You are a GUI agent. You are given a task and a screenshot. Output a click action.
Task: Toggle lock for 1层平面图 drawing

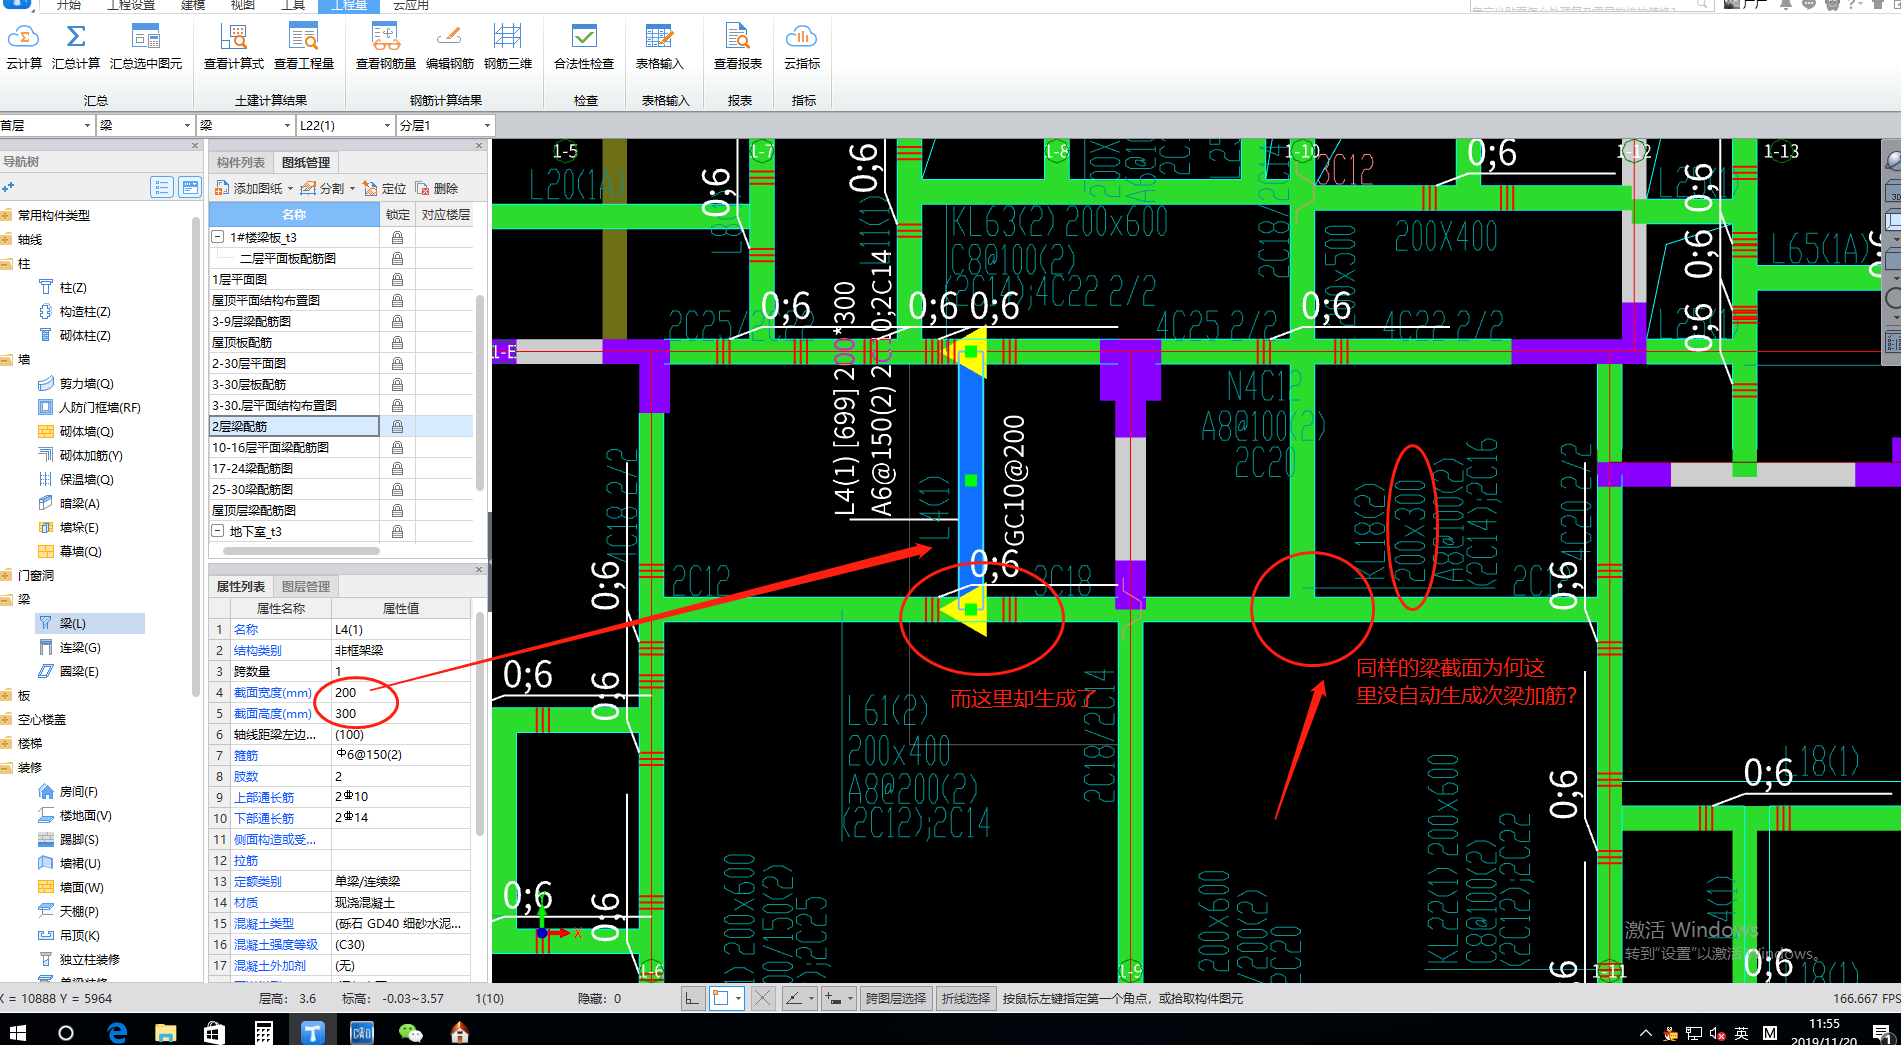397,279
